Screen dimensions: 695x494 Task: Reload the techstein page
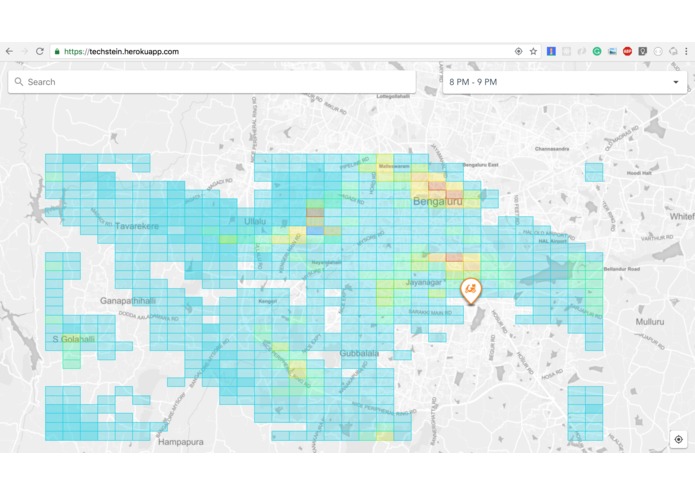click(39, 51)
